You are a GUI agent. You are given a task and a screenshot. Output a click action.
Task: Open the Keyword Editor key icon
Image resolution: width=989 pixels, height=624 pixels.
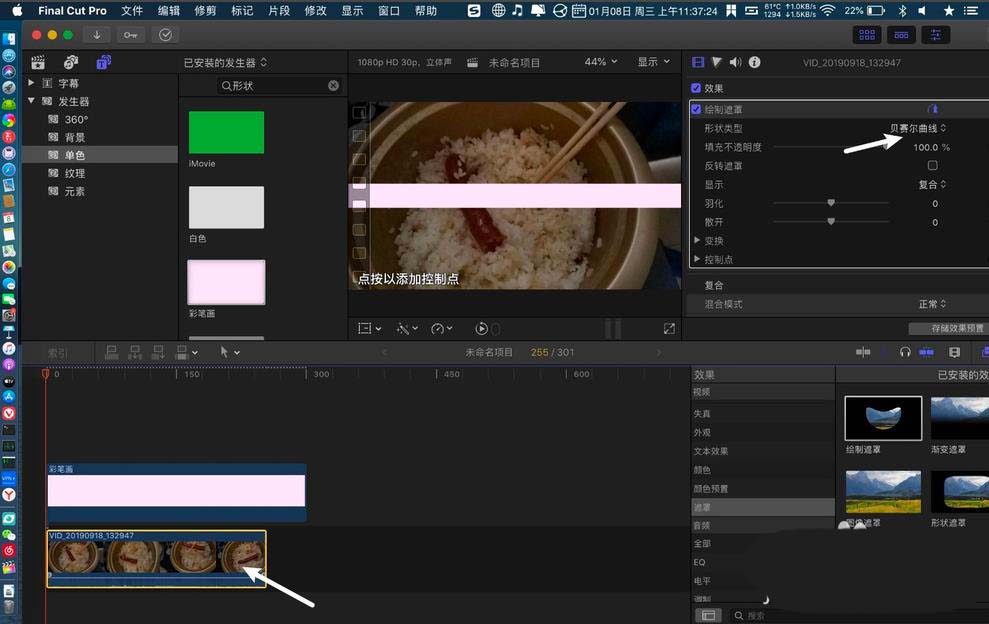click(131, 35)
